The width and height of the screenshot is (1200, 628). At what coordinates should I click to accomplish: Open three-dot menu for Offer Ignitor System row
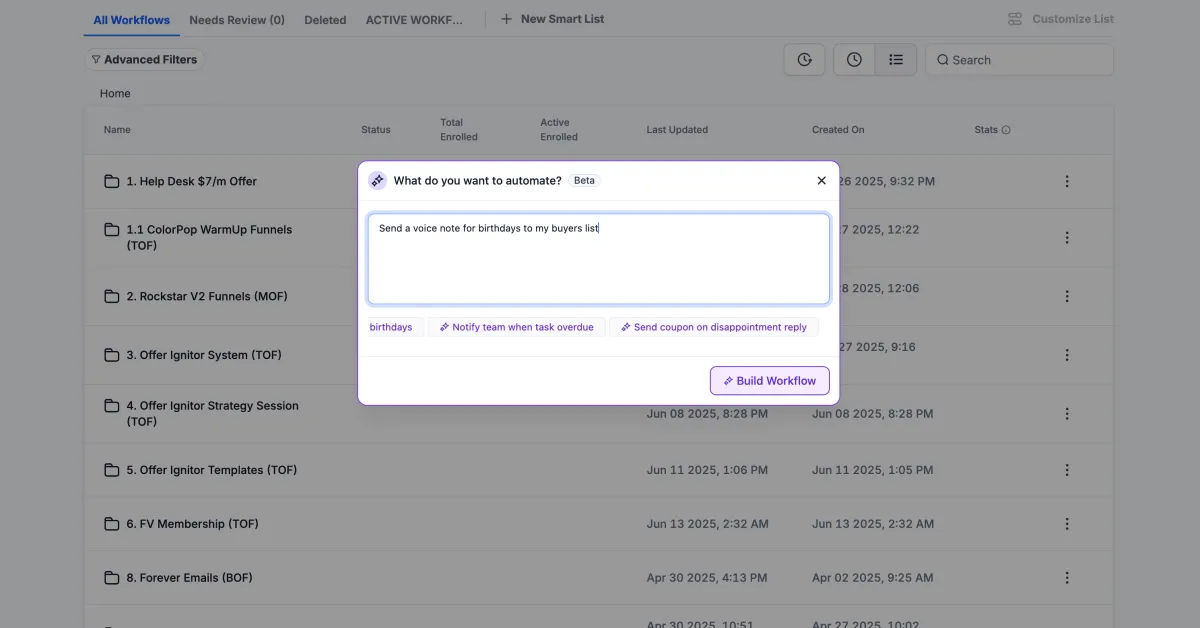point(1067,355)
